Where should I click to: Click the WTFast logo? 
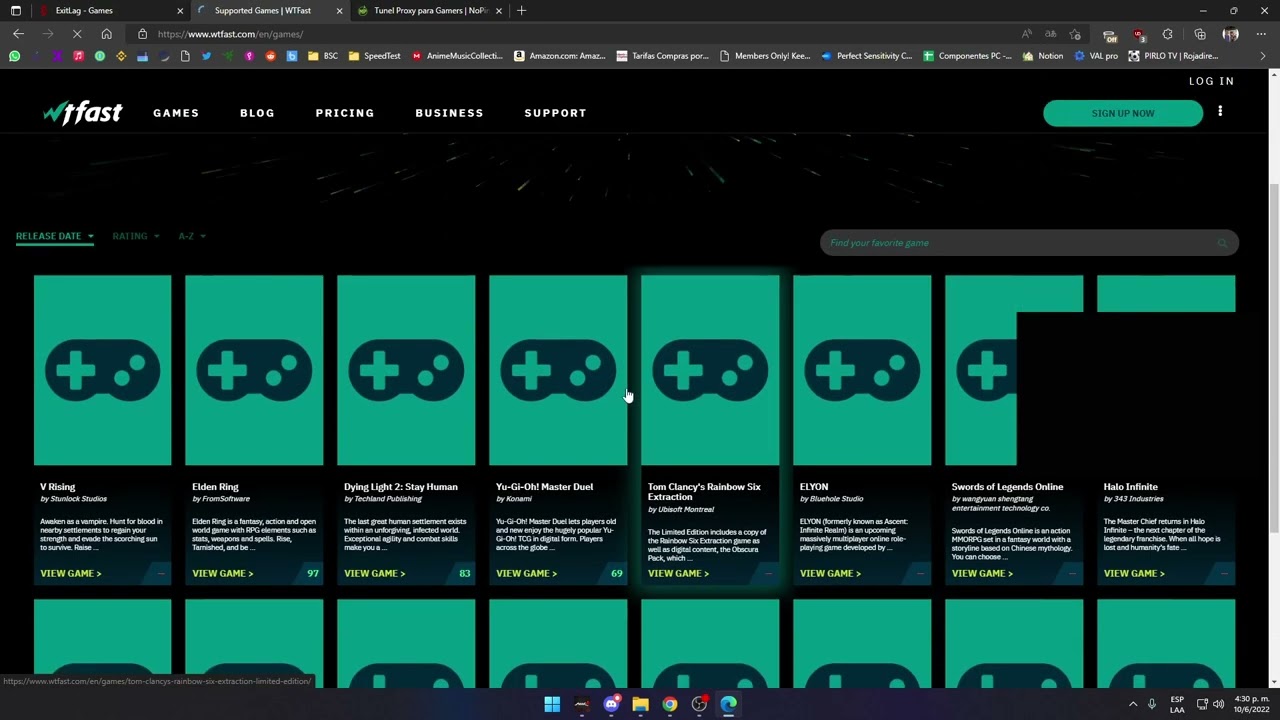pyautogui.click(x=82, y=113)
